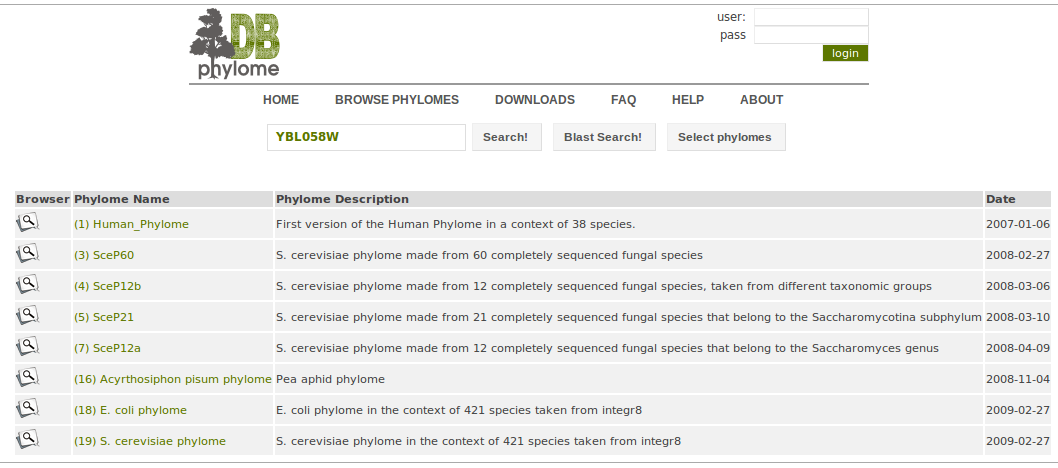Open the (3) SceP60 phylome link
The width and height of the screenshot is (1058, 468).
click(x=104, y=255)
